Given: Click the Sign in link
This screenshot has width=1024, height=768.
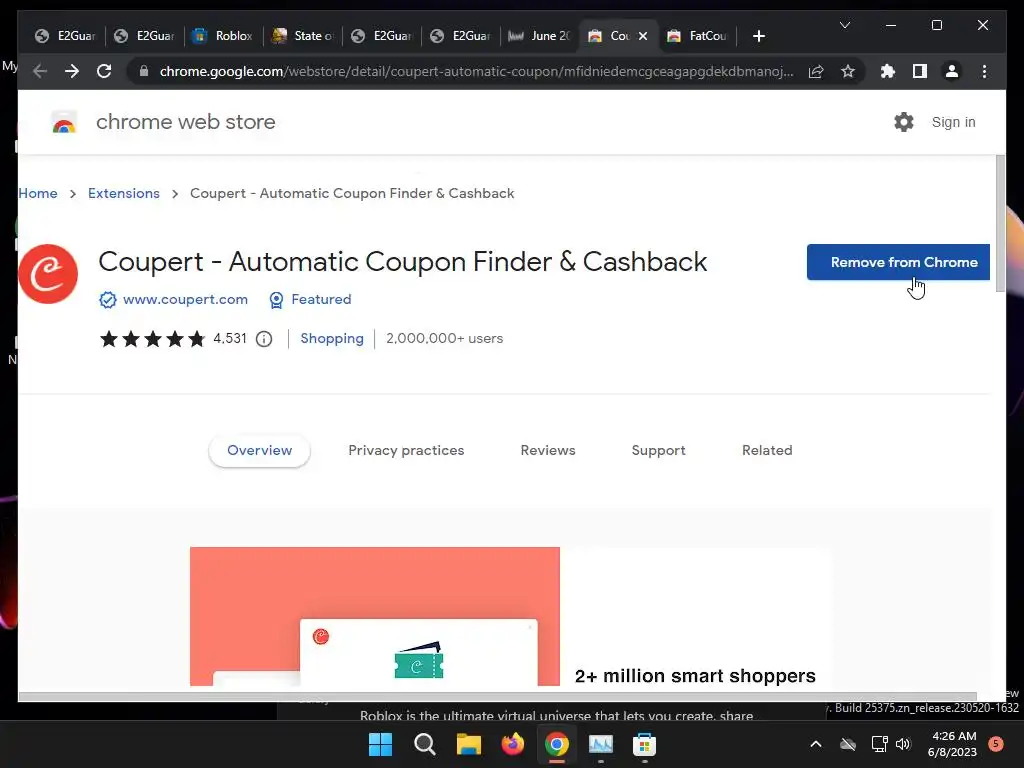Looking at the screenshot, I should [x=953, y=122].
